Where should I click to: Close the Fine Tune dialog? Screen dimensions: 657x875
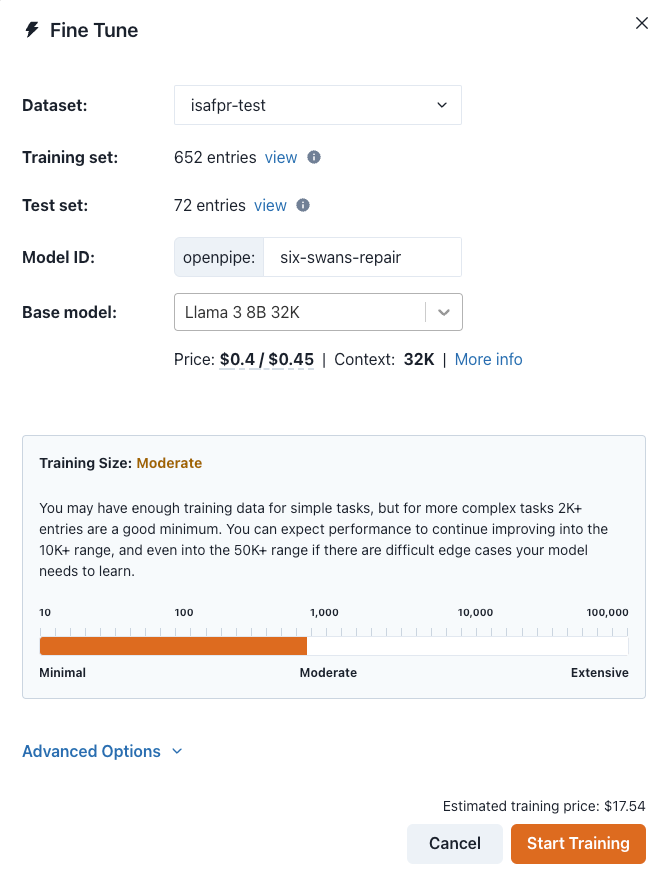(642, 23)
